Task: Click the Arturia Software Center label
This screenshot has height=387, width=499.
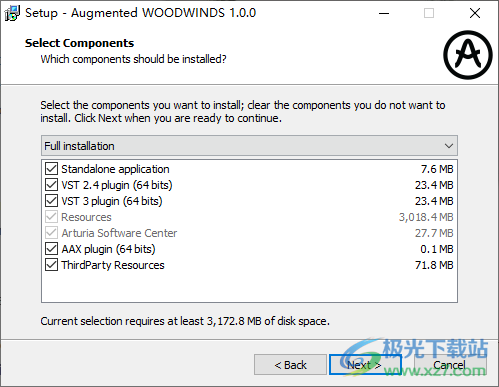Action: (x=119, y=233)
